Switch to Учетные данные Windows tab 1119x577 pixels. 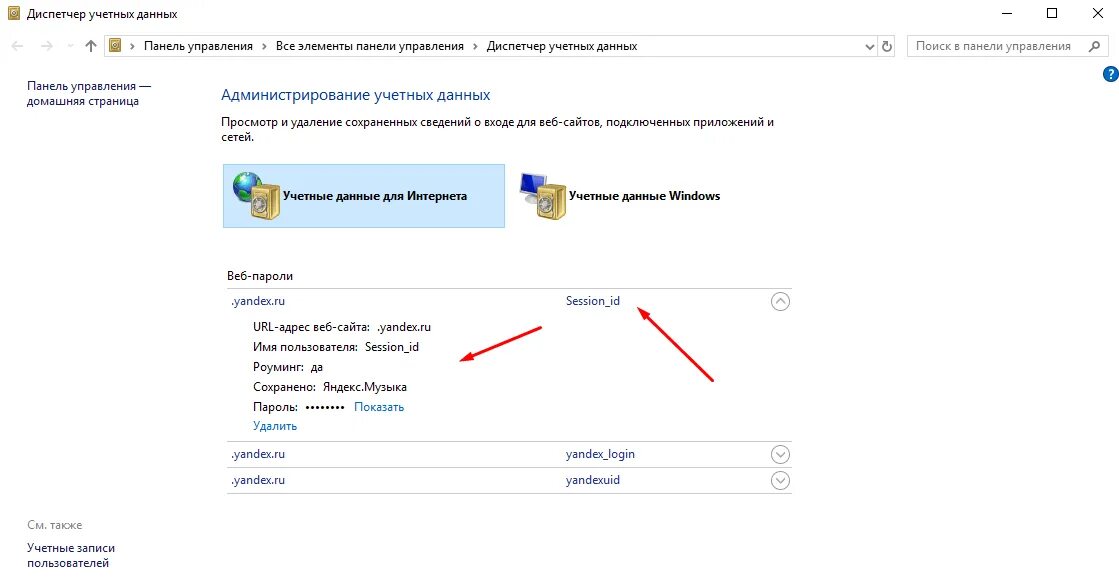pyautogui.click(x=619, y=196)
